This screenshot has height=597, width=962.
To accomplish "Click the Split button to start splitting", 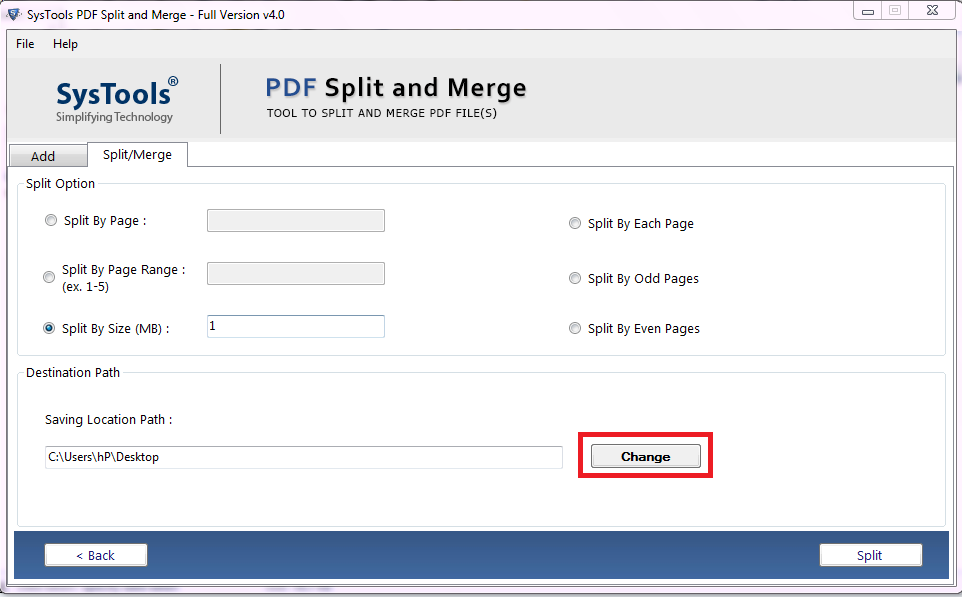I will click(870, 555).
